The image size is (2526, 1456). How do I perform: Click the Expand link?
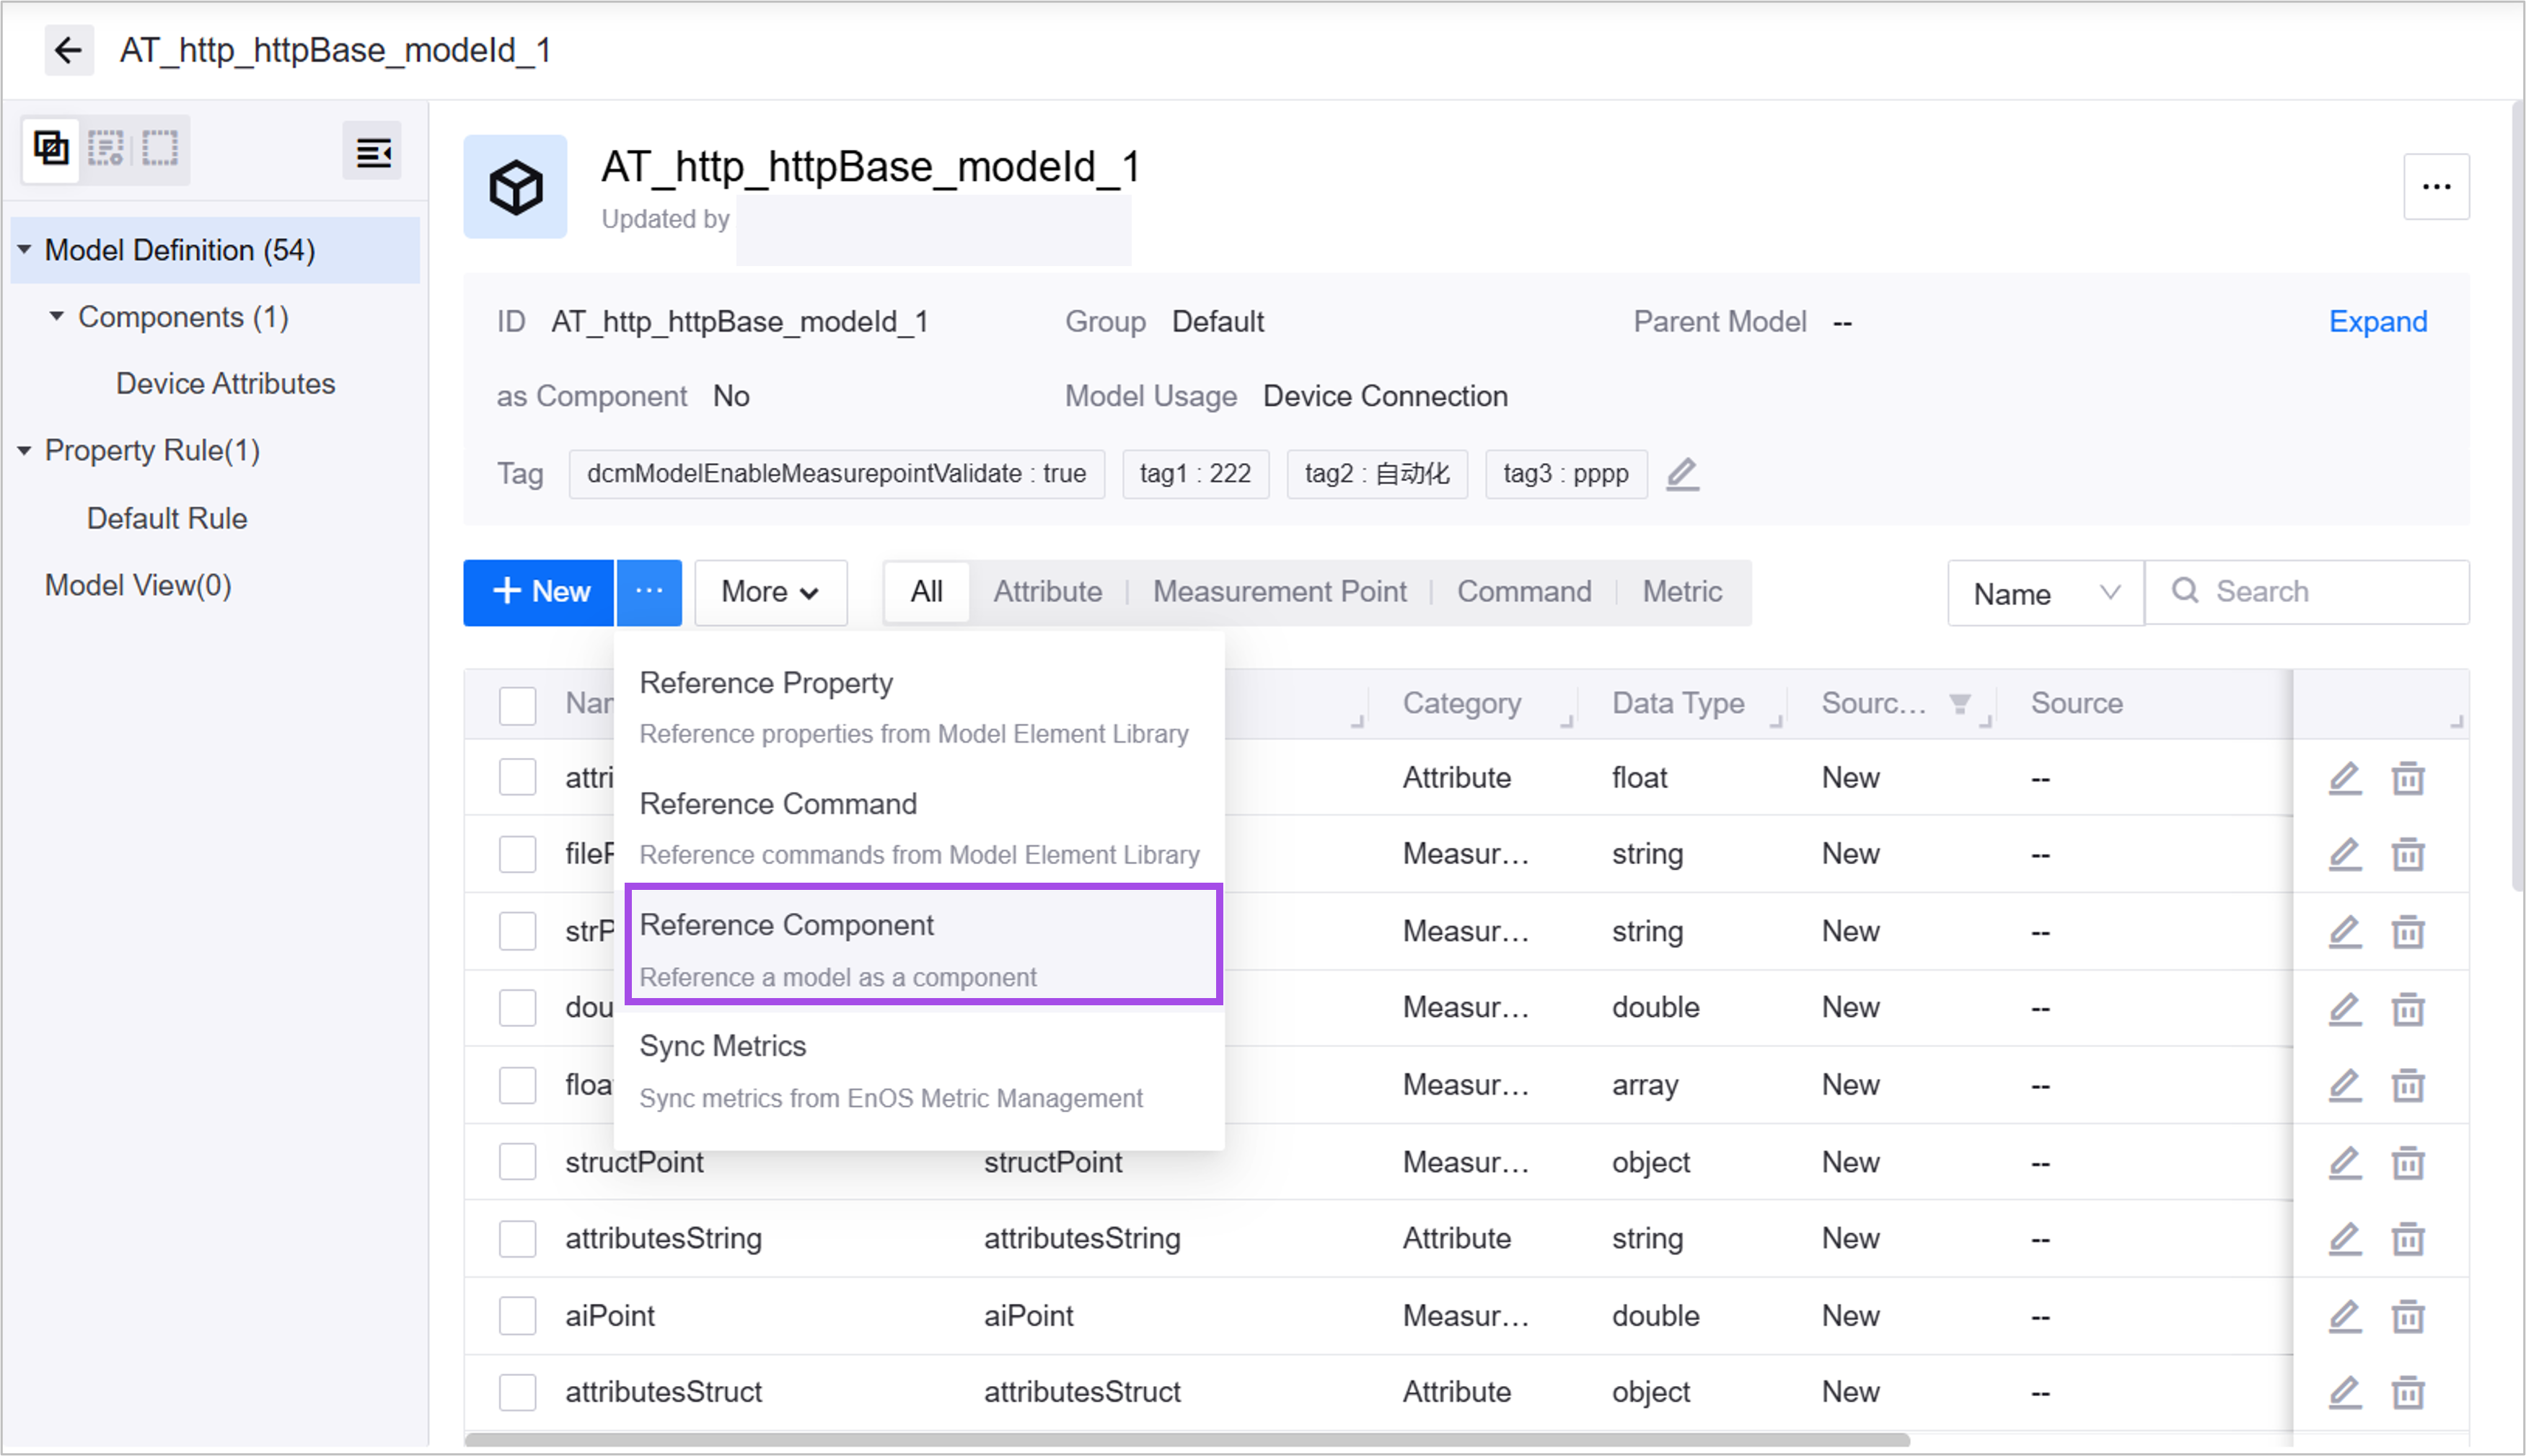pyautogui.click(x=2377, y=322)
